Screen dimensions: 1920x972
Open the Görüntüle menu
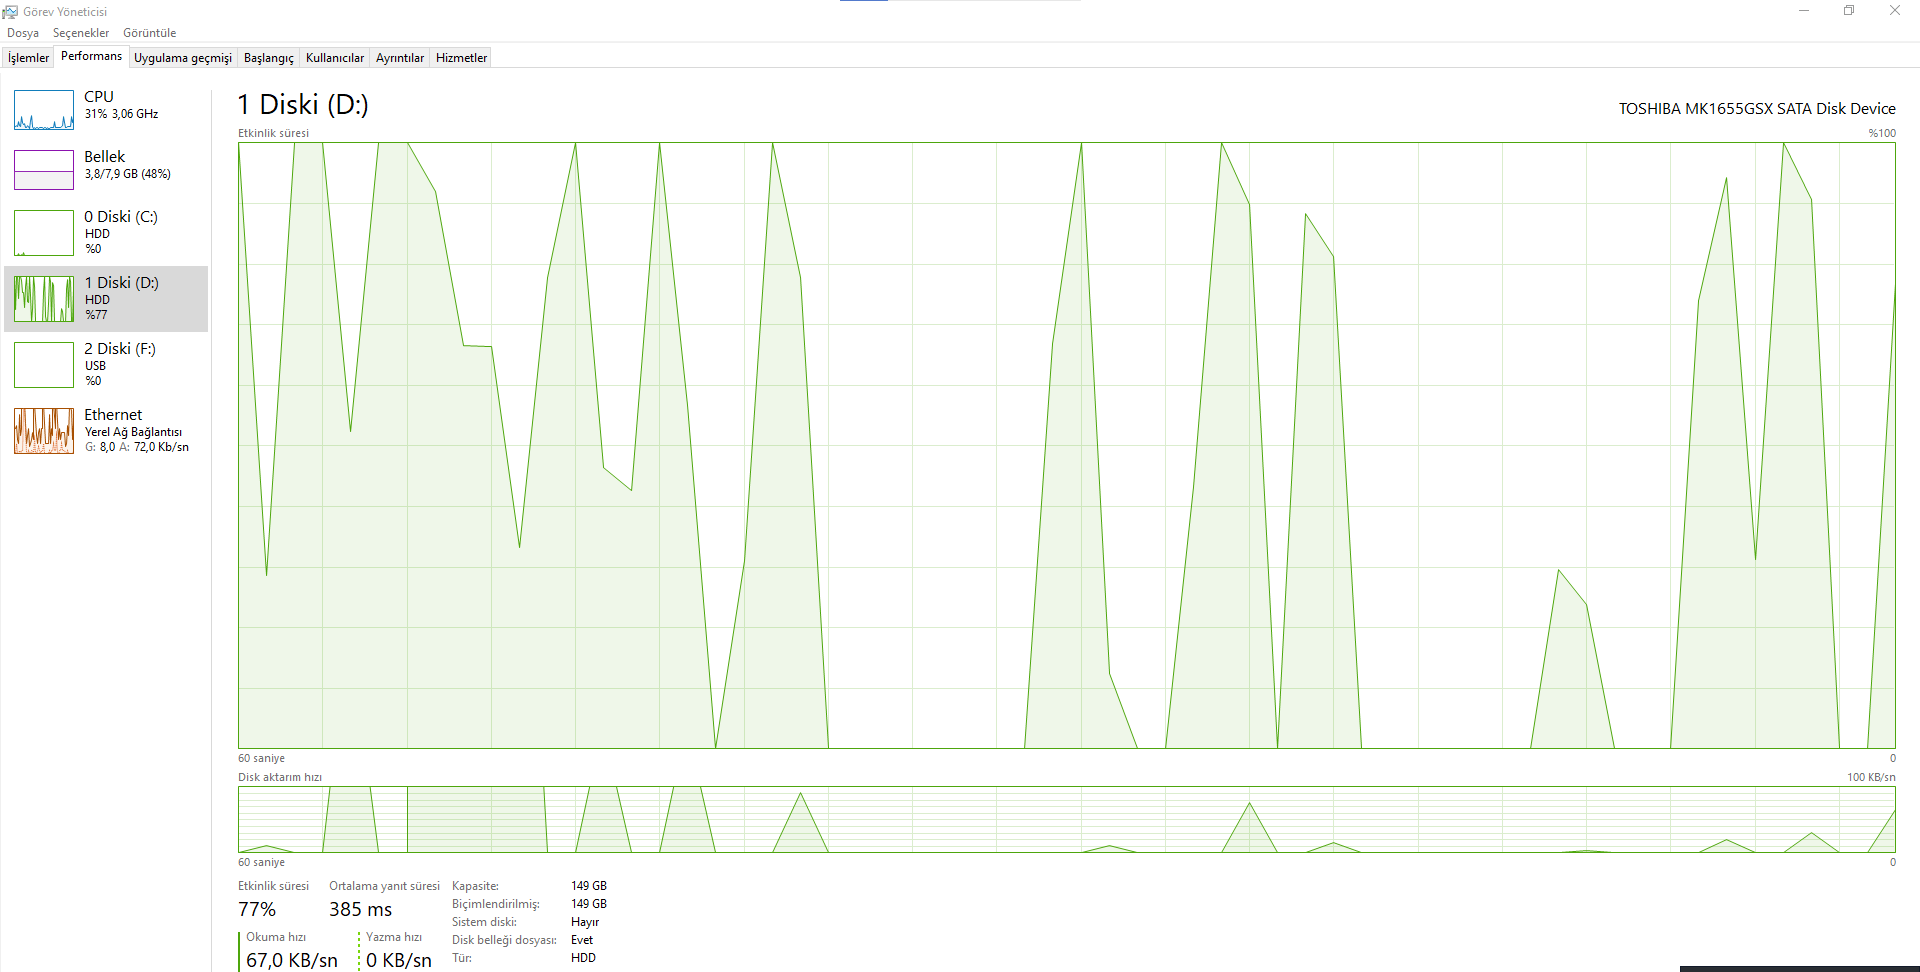[x=150, y=33]
